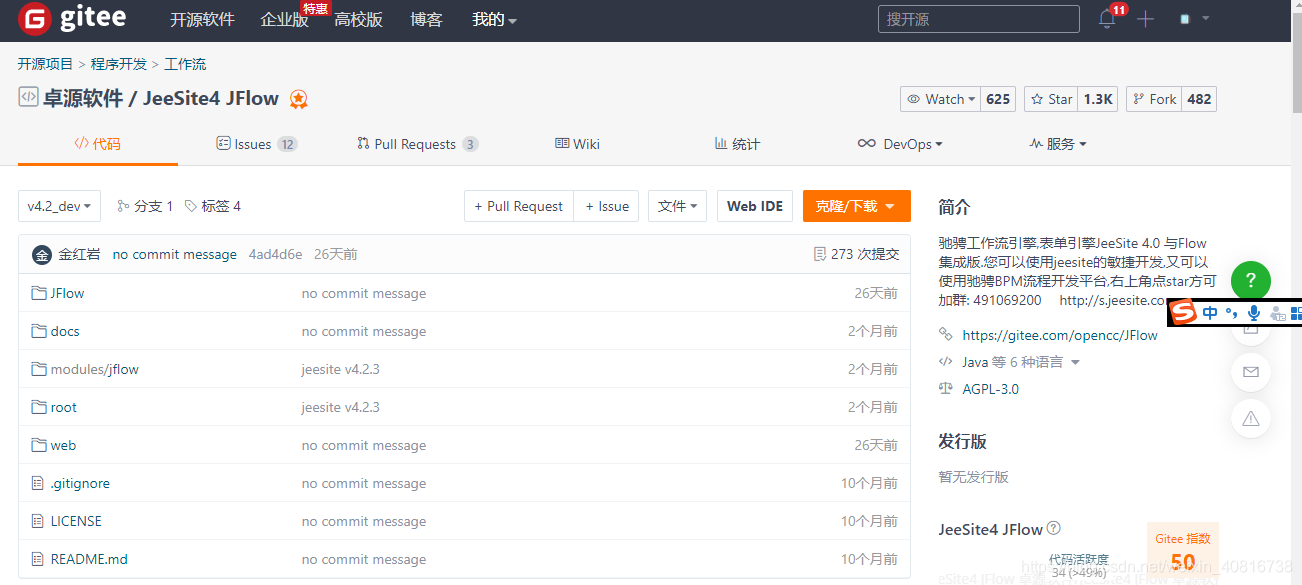Viewport: 1302px width, 585px height.
Task: Click the recommended project badge icon
Action: click(298, 99)
